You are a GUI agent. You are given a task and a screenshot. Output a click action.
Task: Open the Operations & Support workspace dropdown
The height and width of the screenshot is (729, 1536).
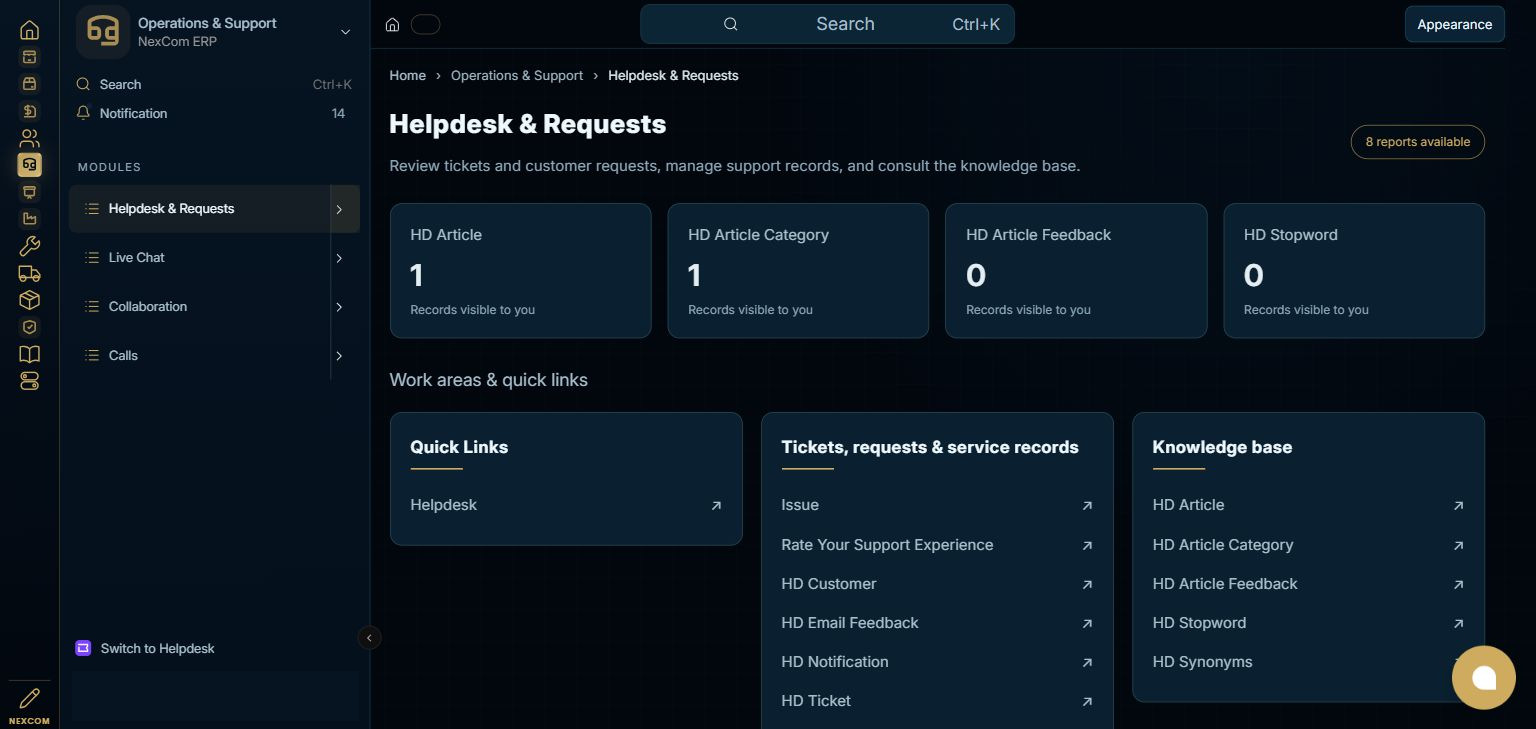(345, 32)
